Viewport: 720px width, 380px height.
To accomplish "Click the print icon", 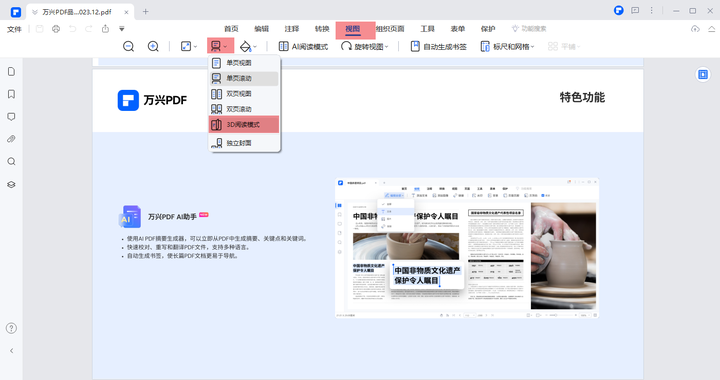I will click(x=56, y=29).
